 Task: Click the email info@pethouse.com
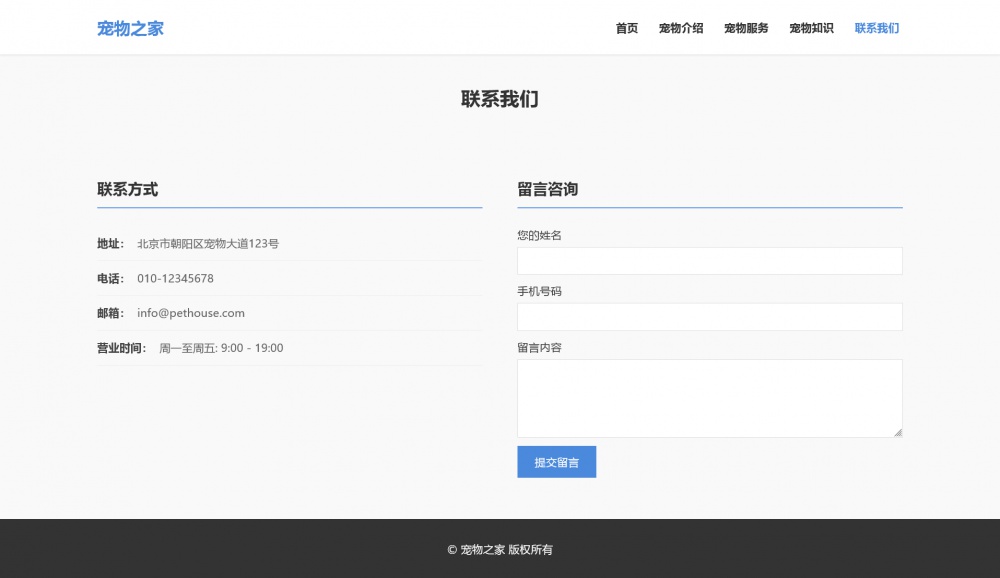click(191, 313)
